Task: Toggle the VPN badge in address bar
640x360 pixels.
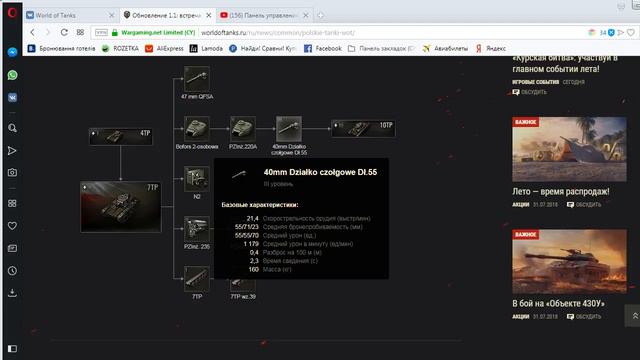Action: [101, 33]
